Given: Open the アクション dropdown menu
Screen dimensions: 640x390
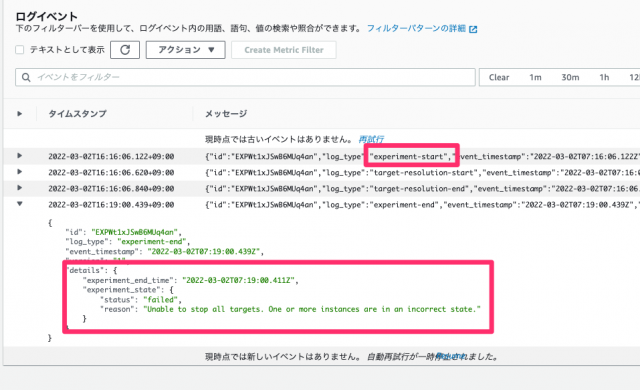Looking at the screenshot, I should point(186,50).
